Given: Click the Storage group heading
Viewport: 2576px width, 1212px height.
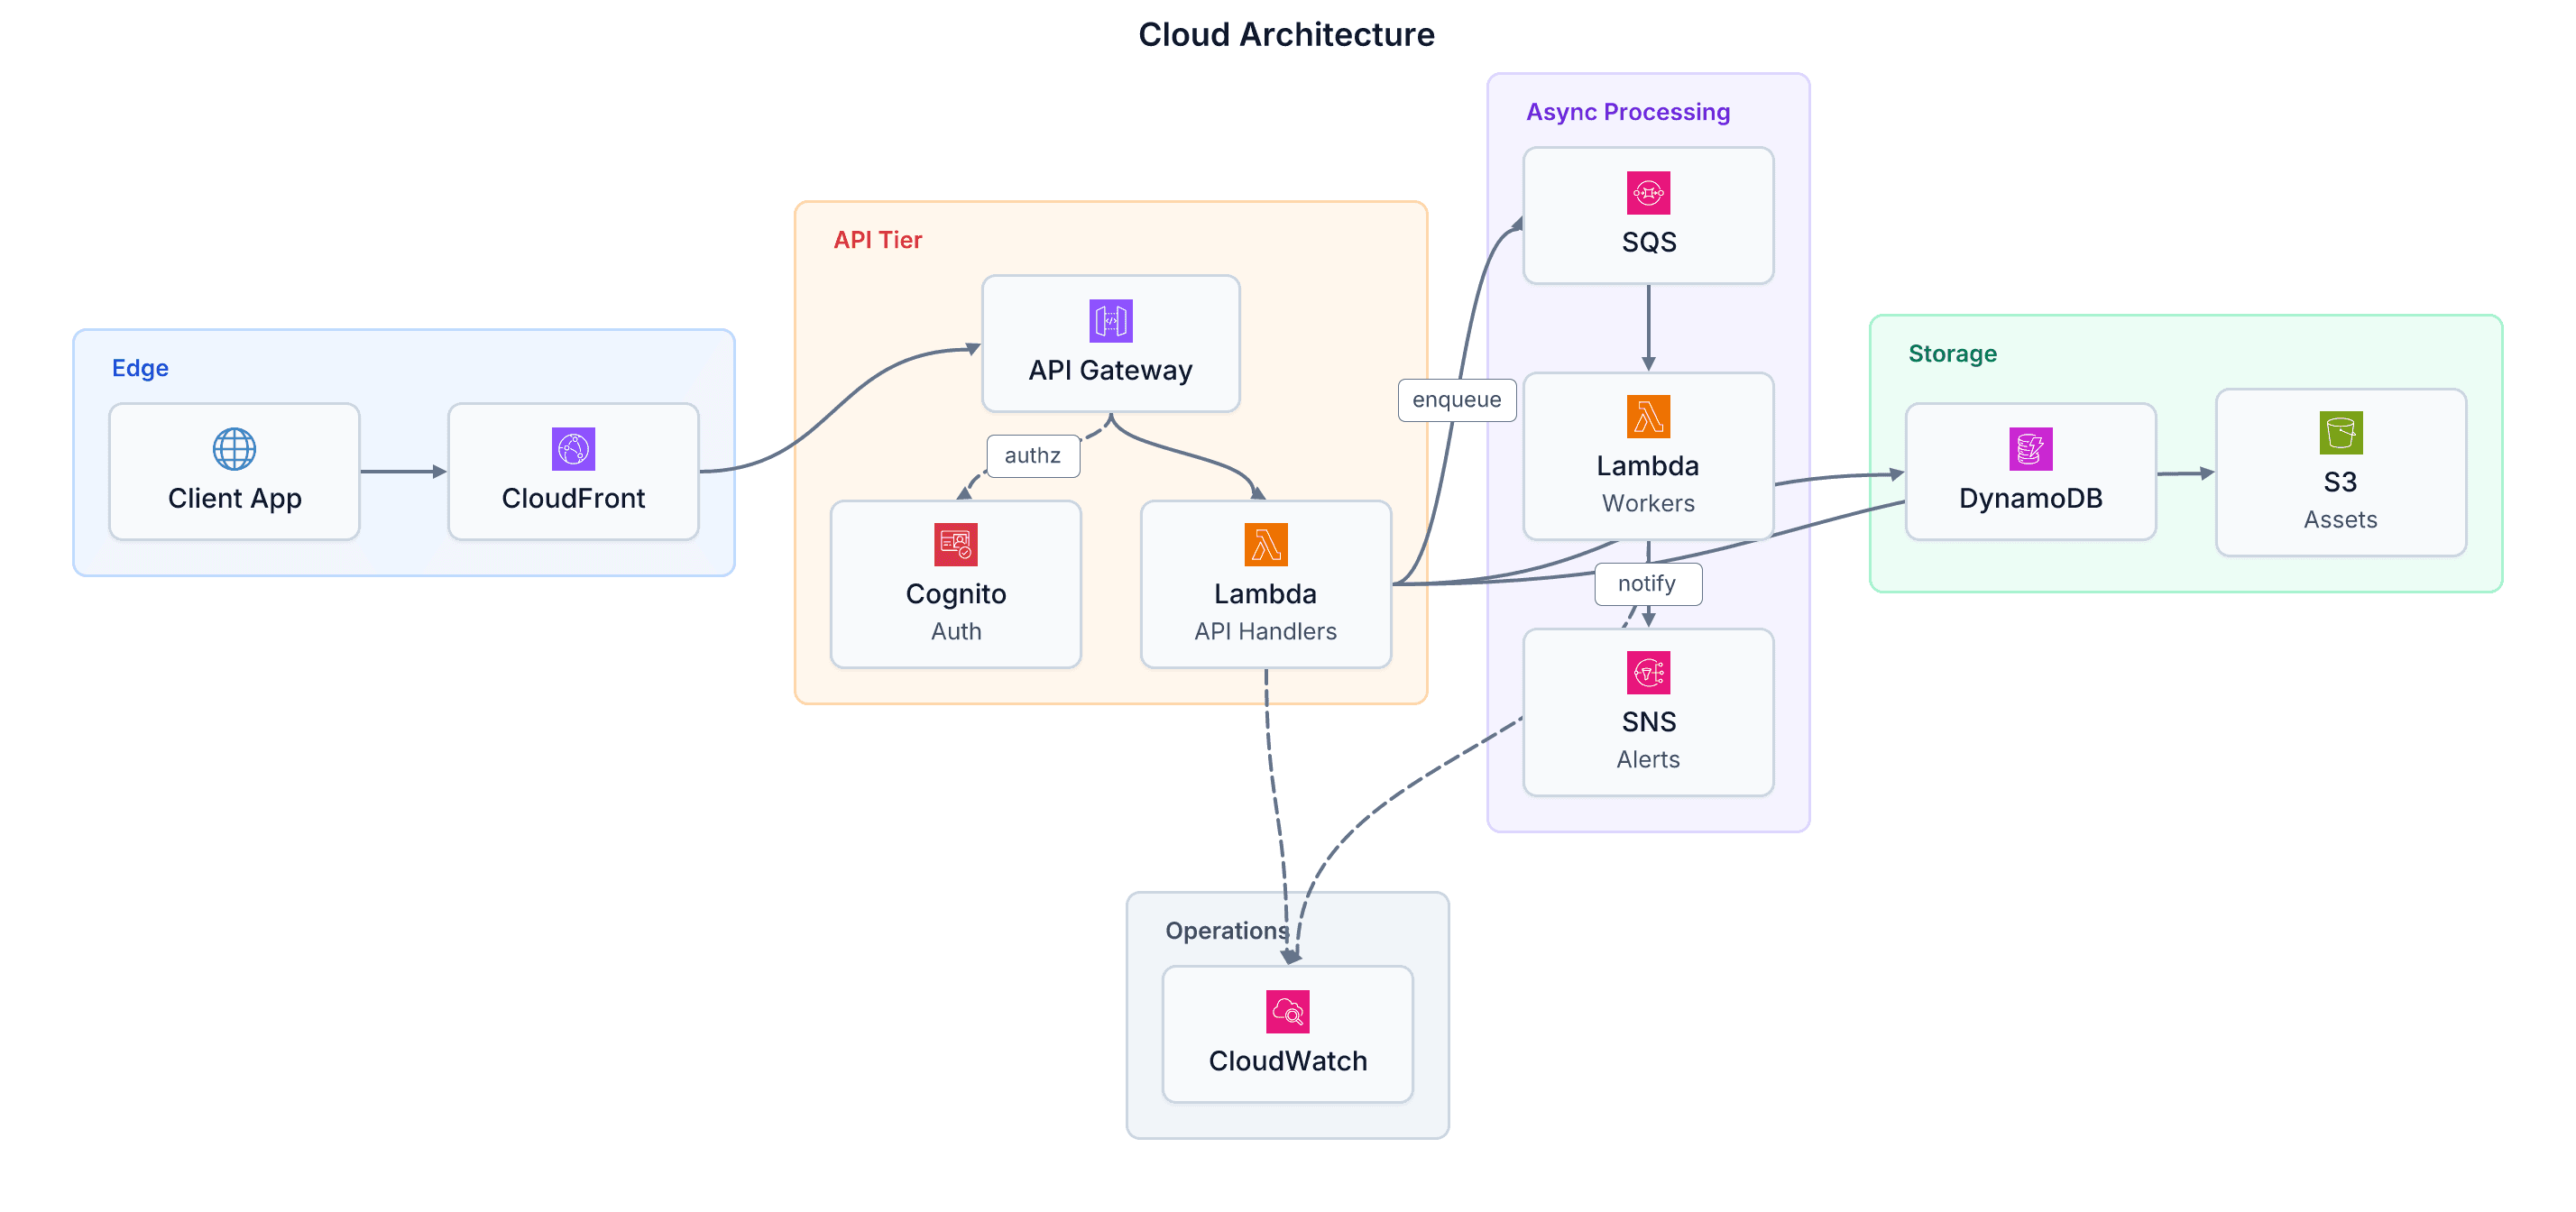Looking at the screenshot, I should [x=1951, y=354].
